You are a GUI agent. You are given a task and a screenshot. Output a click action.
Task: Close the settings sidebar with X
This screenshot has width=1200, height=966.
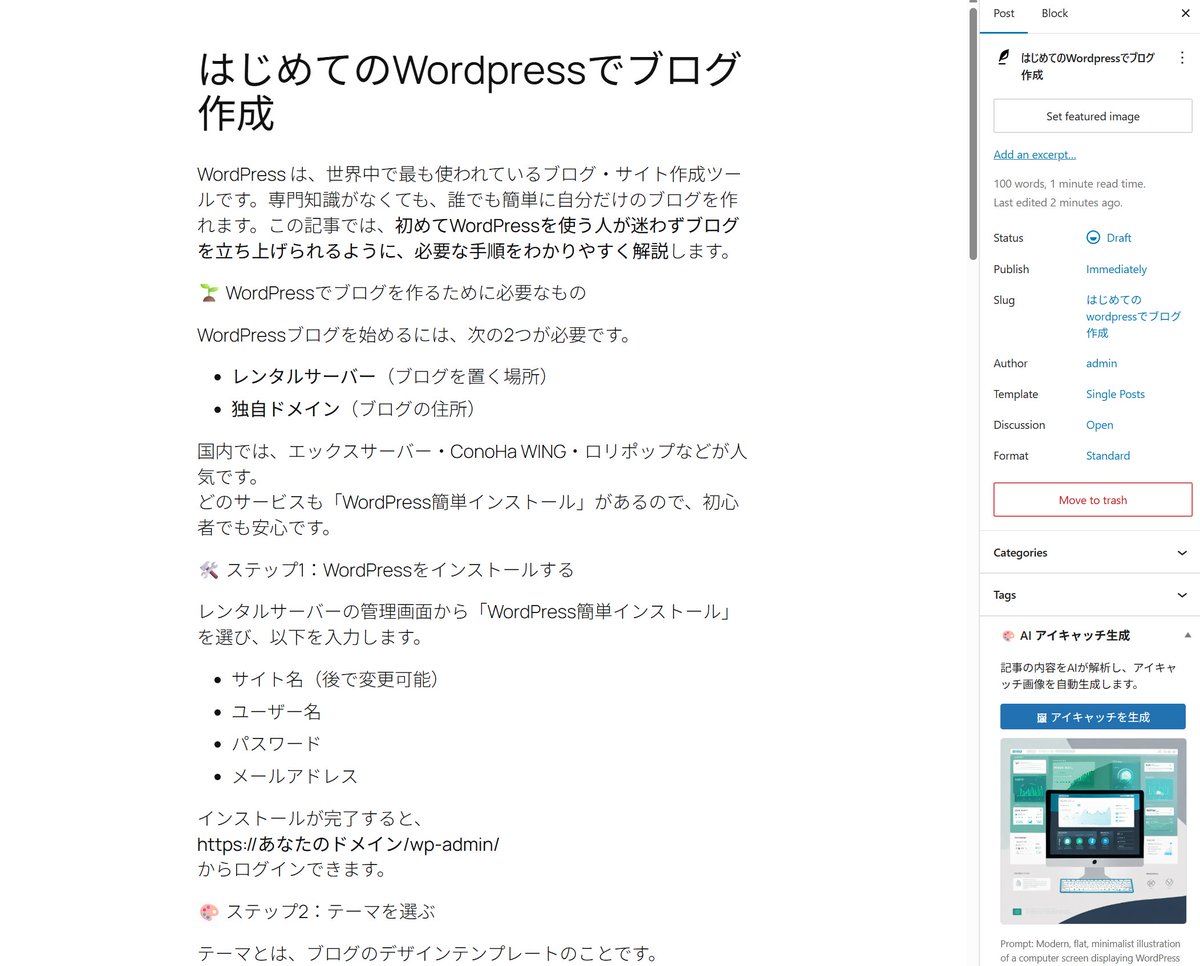coord(1185,14)
